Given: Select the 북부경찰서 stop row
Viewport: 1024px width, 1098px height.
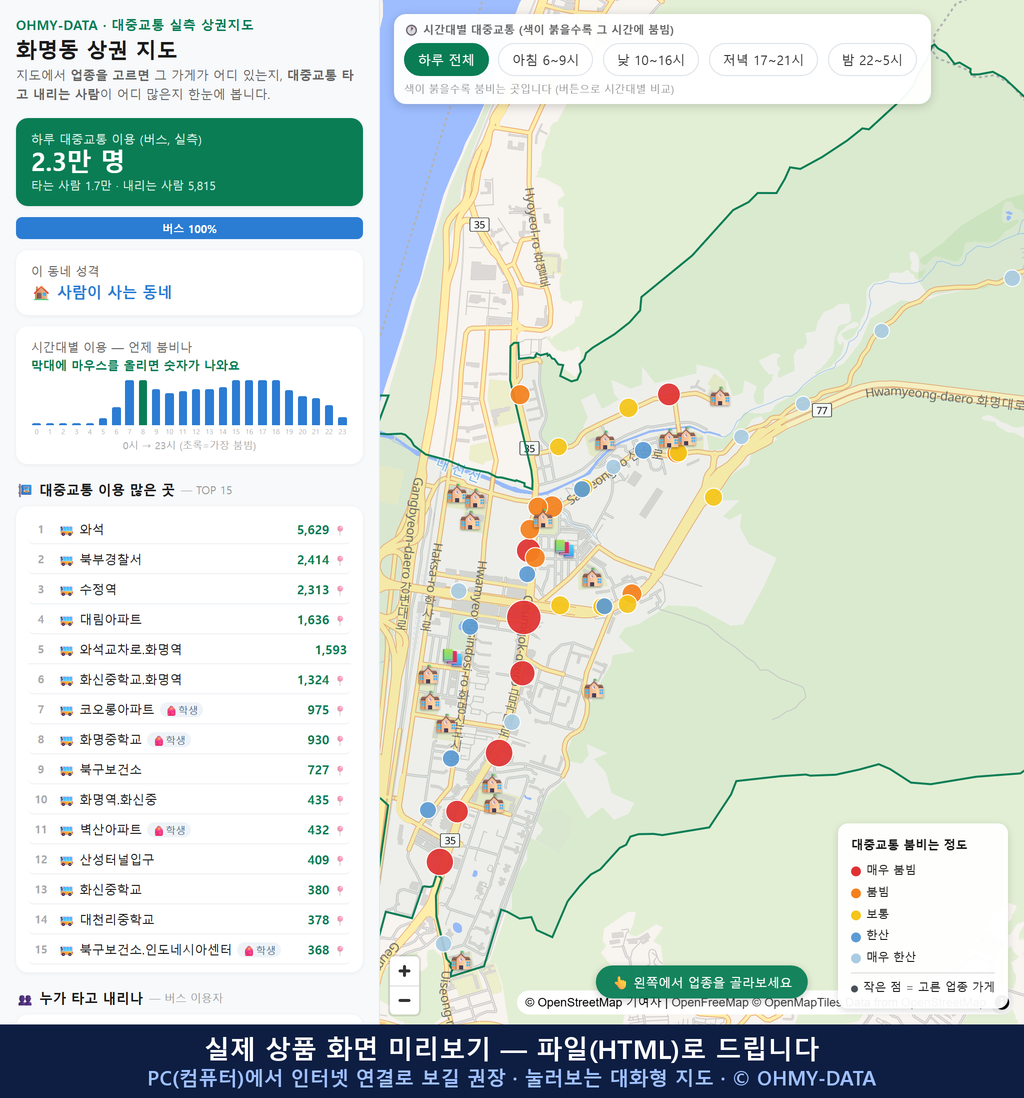Looking at the screenshot, I should point(189,560).
